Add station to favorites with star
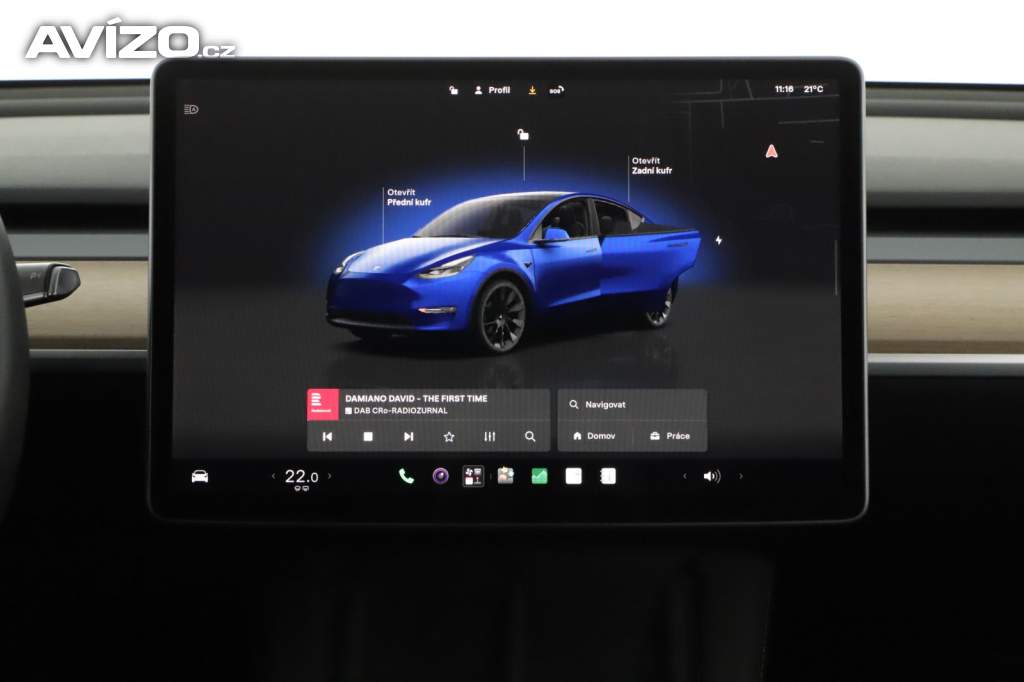 (449, 436)
